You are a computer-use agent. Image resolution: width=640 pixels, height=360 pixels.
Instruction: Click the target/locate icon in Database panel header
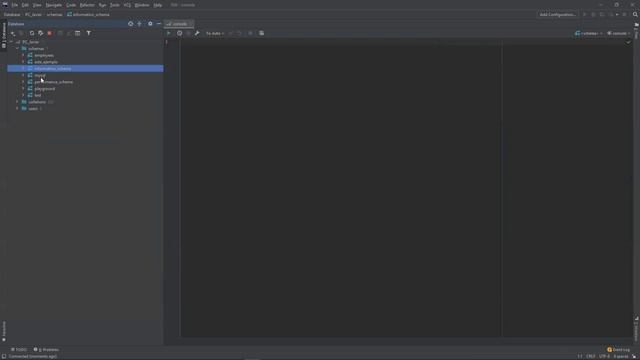point(131,24)
